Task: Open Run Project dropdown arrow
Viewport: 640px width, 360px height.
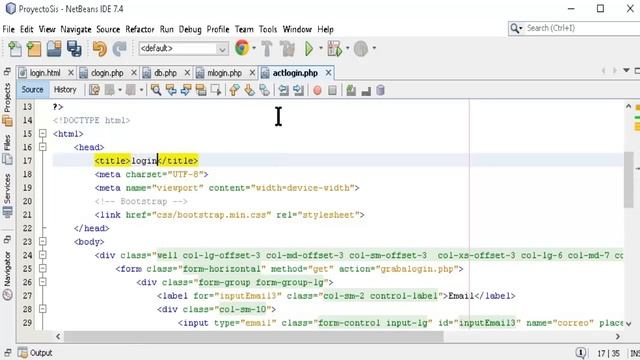Action: (x=321, y=48)
